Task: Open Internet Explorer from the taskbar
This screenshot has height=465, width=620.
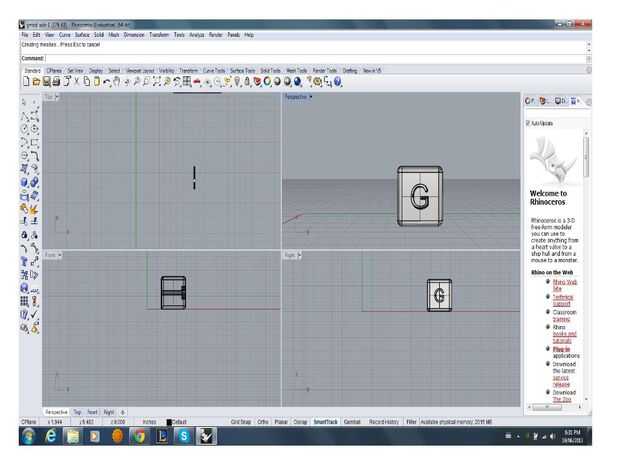Action: 51,437
